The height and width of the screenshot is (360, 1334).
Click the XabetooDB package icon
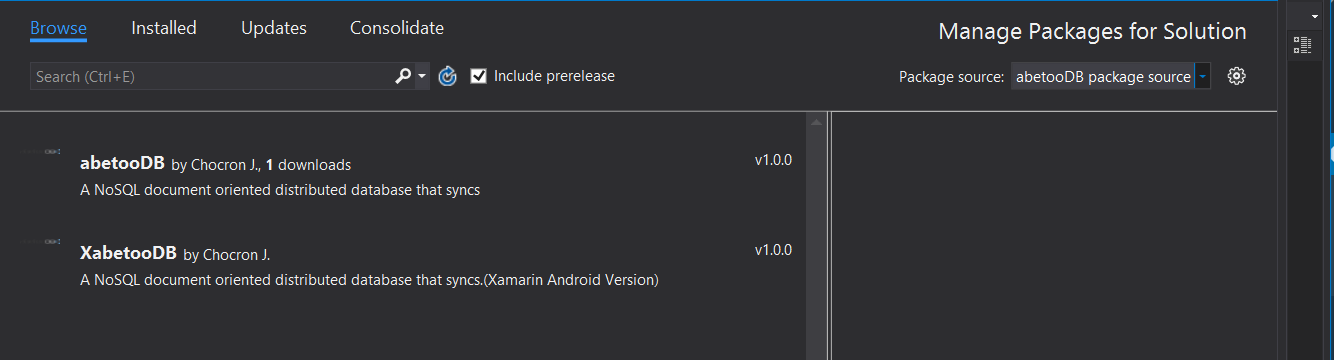click(42, 241)
